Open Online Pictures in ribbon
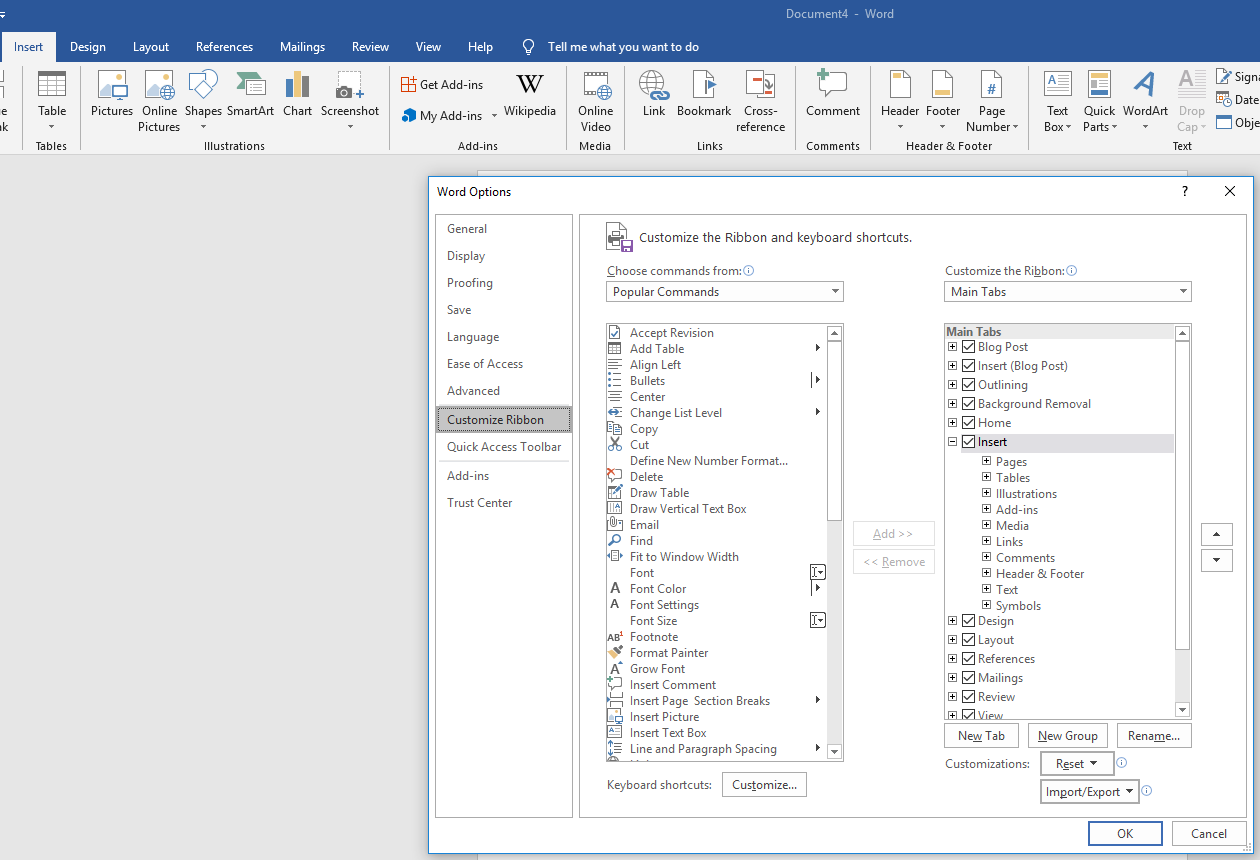The height and width of the screenshot is (860, 1260). (159, 101)
